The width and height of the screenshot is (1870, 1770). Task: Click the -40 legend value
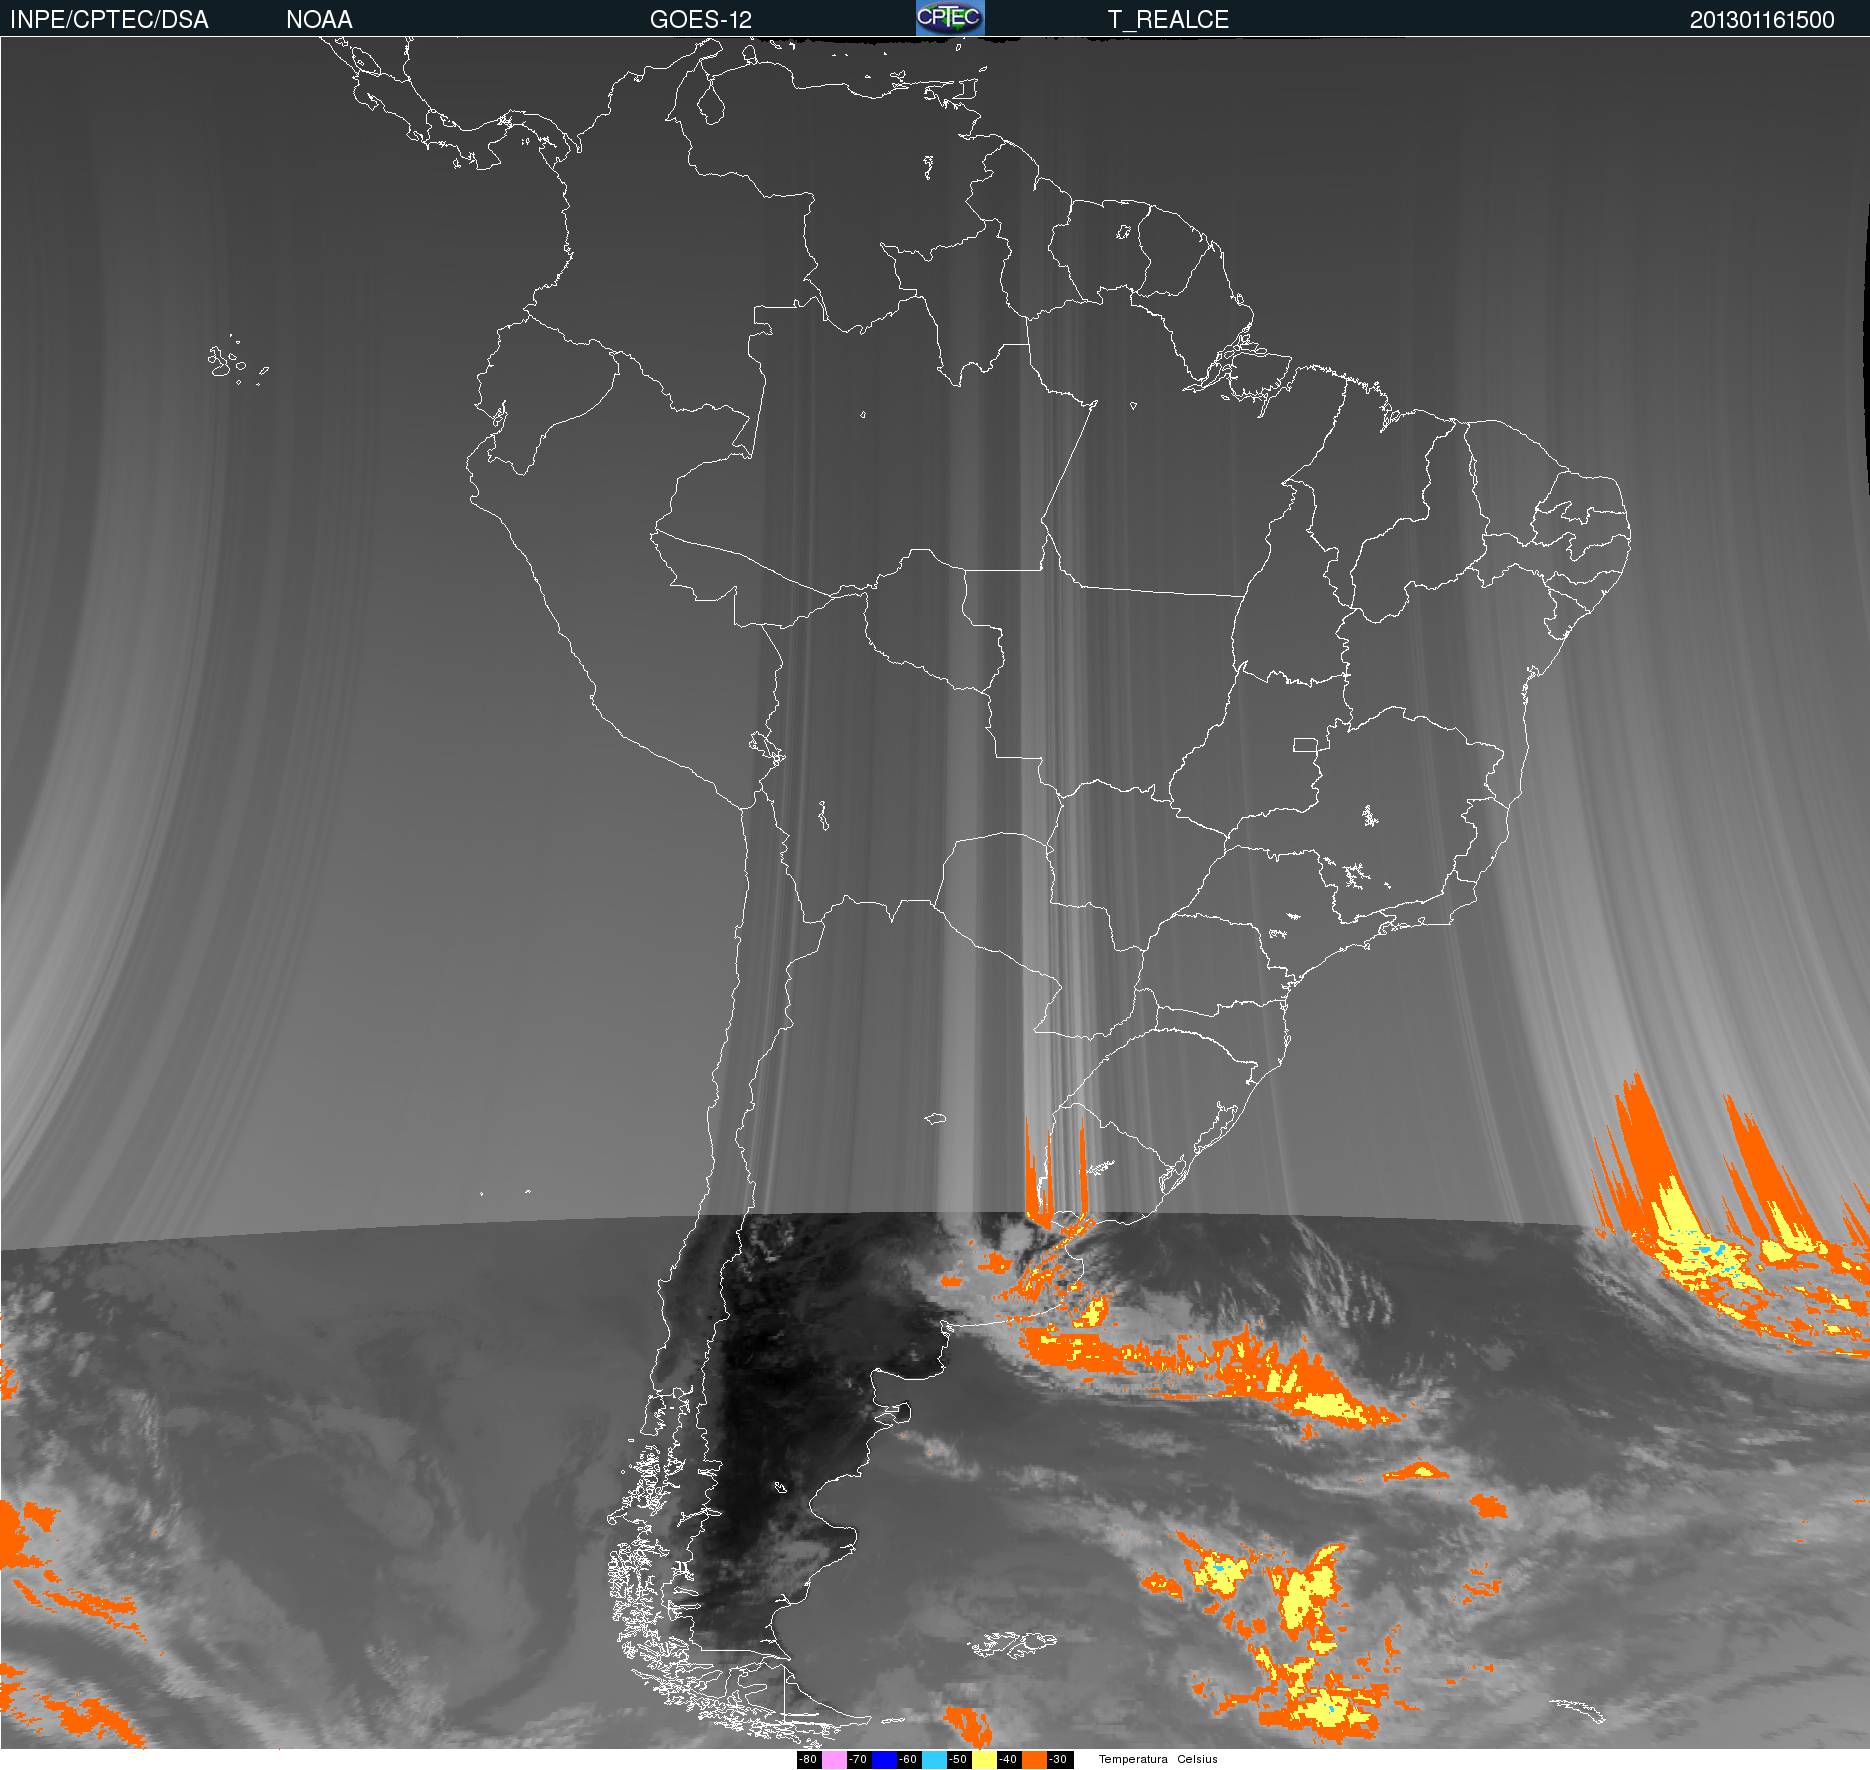[1008, 1760]
